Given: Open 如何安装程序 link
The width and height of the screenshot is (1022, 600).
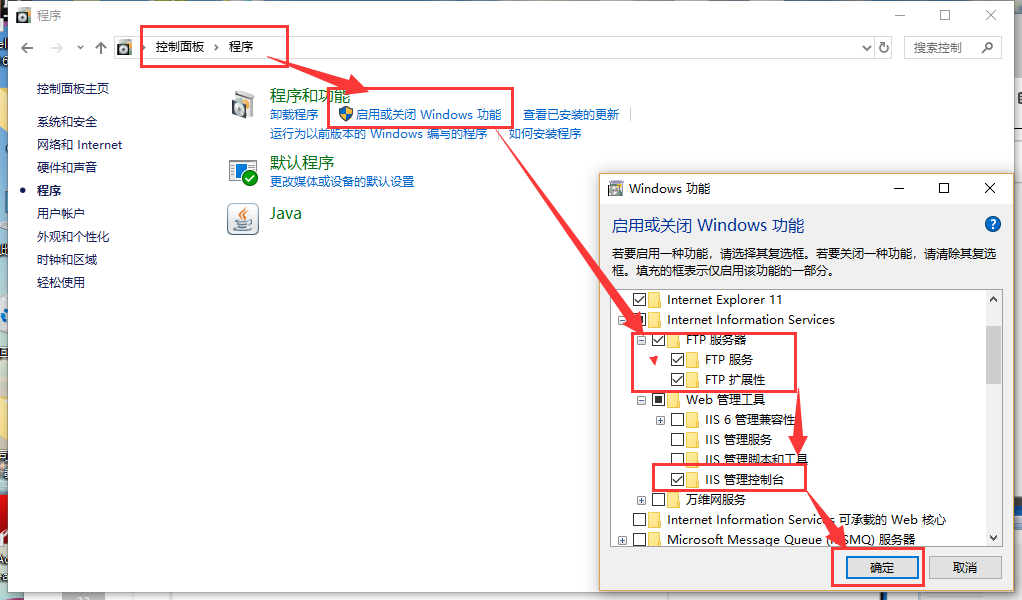Looking at the screenshot, I should [x=545, y=134].
